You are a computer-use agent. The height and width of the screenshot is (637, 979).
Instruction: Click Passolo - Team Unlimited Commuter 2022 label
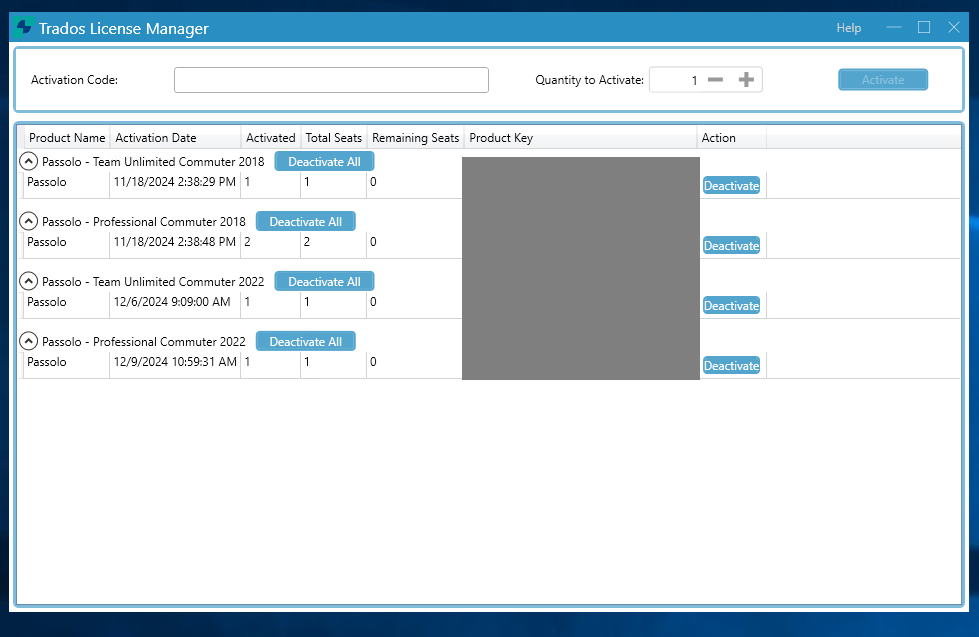pyautogui.click(x=153, y=282)
